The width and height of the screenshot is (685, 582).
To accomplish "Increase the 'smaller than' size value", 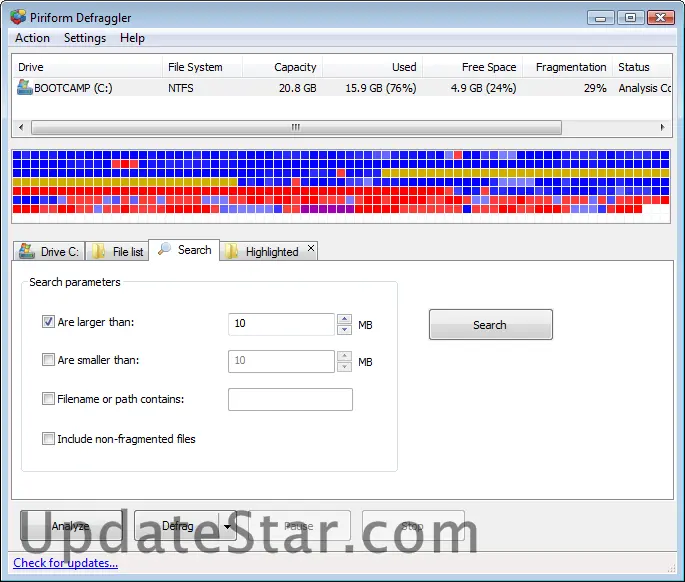I will [344, 356].
